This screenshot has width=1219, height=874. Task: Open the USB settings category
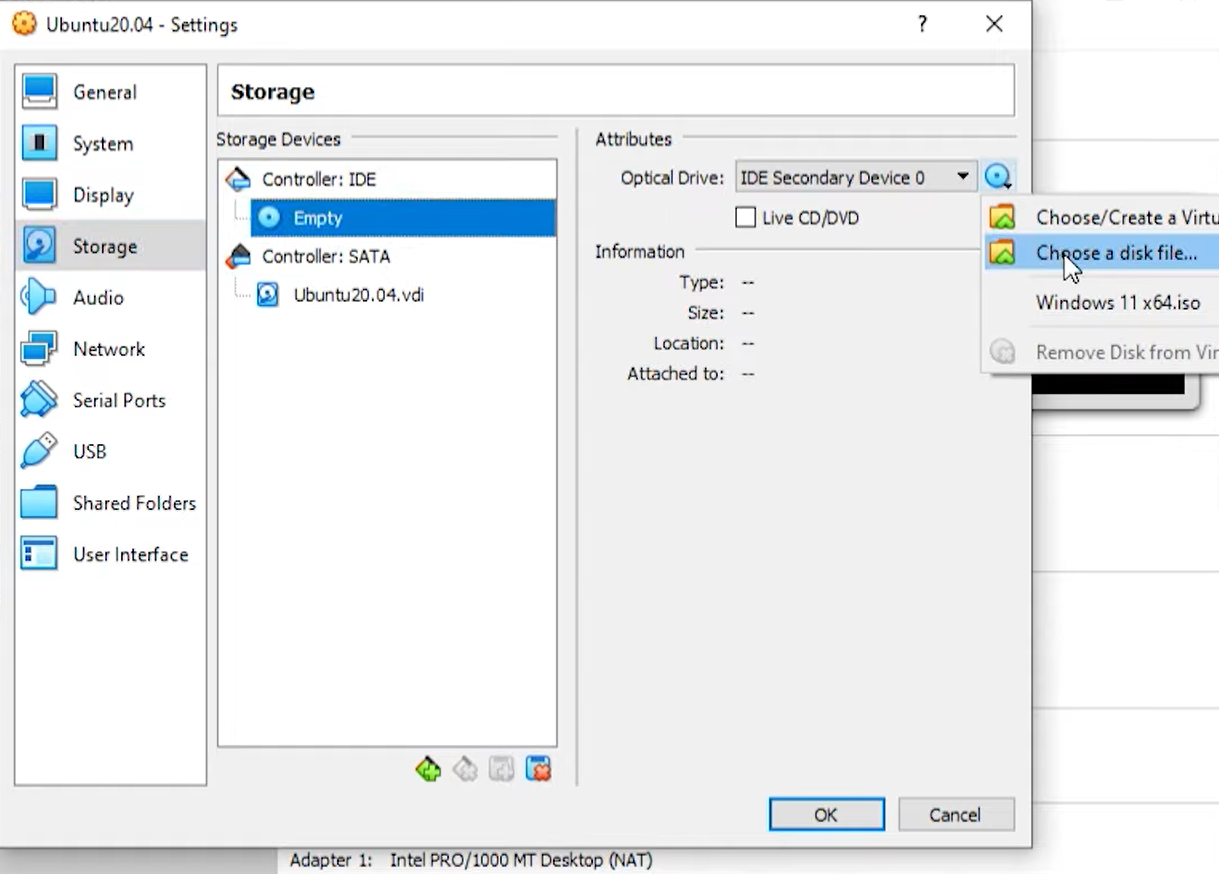110,452
